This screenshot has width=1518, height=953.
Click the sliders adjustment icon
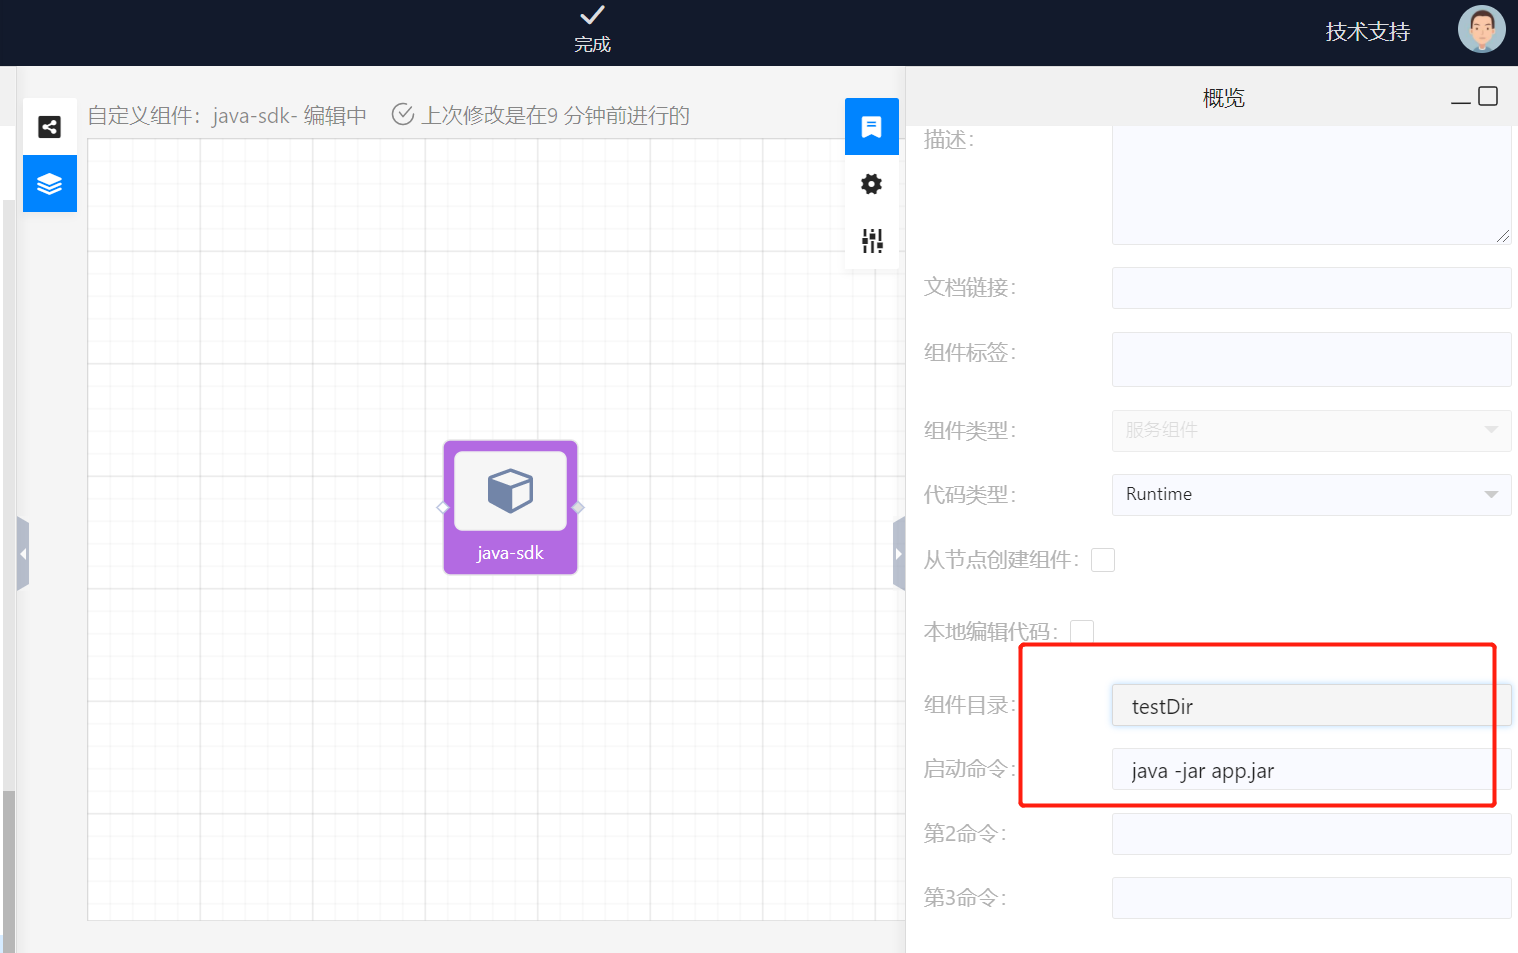coord(871,240)
